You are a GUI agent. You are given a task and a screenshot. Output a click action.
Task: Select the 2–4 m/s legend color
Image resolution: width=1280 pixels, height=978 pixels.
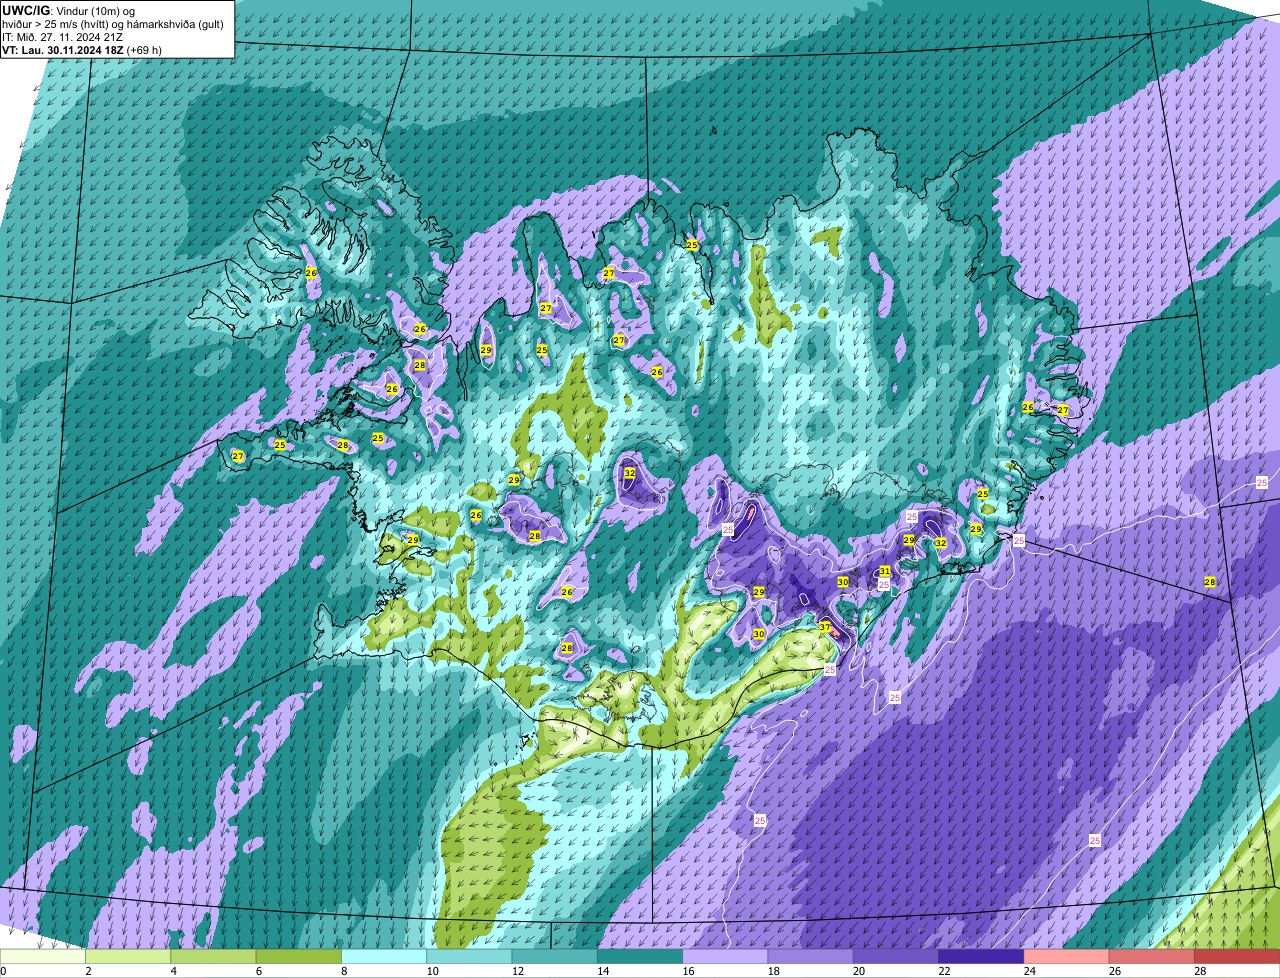(129, 956)
